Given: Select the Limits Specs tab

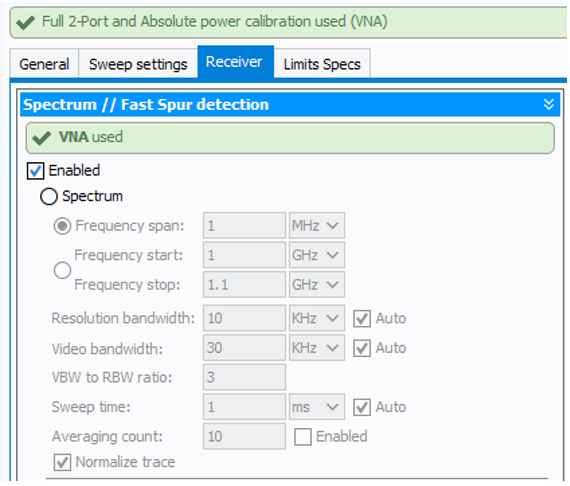Looking at the screenshot, I should pos(322,64).
